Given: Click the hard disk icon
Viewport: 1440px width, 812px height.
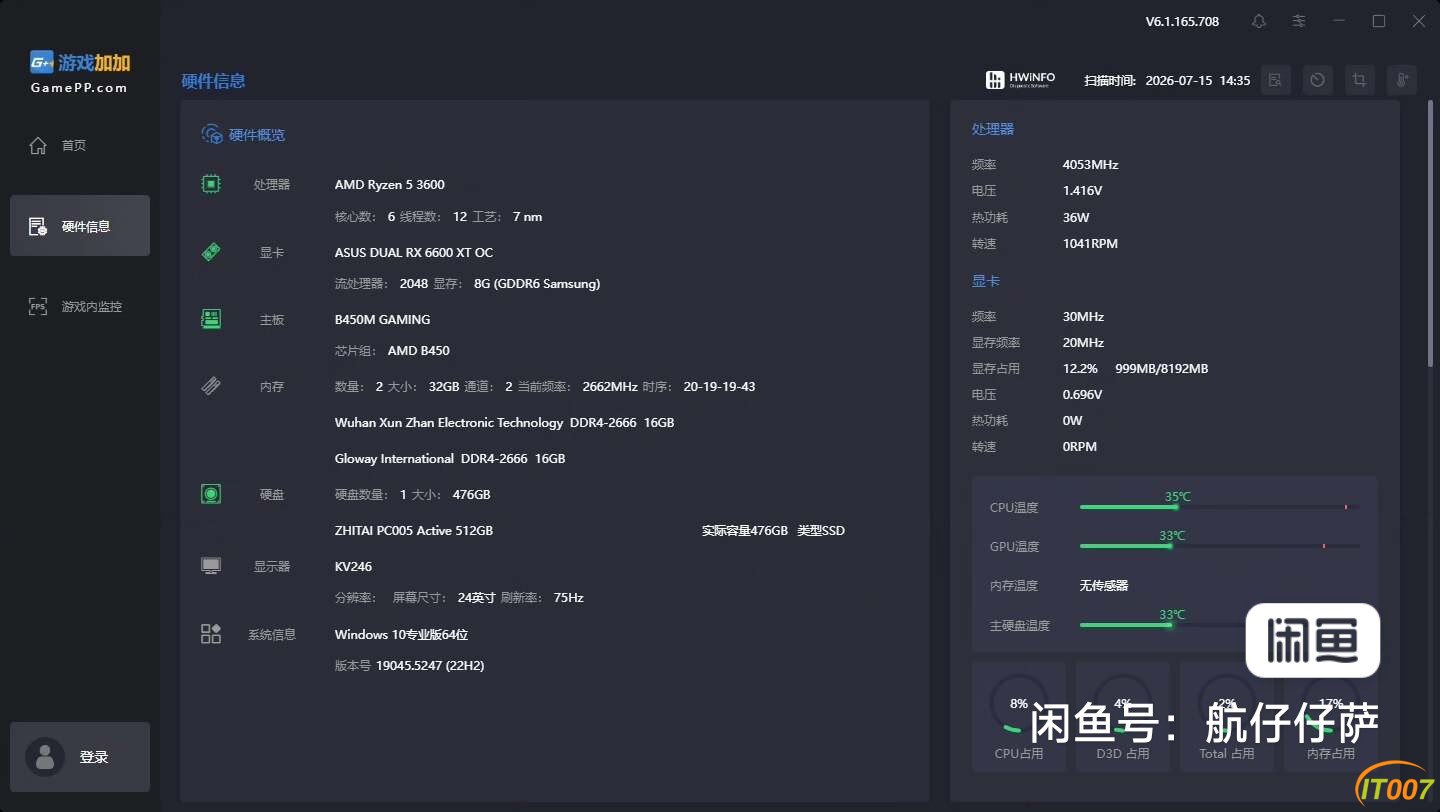Looking at the screenshot, I should 211,494.
